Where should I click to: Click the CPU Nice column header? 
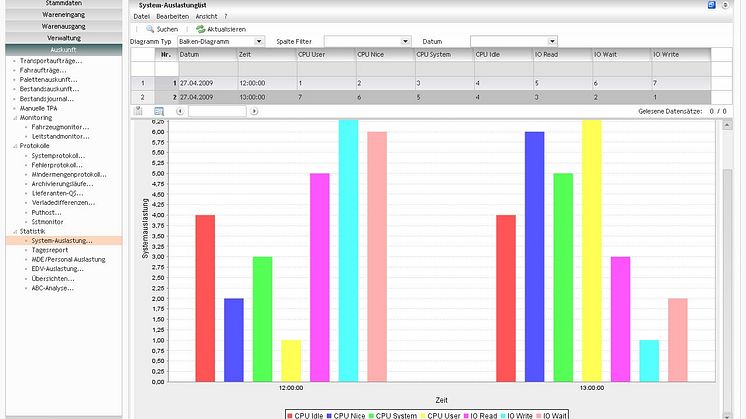click(385, 54)
